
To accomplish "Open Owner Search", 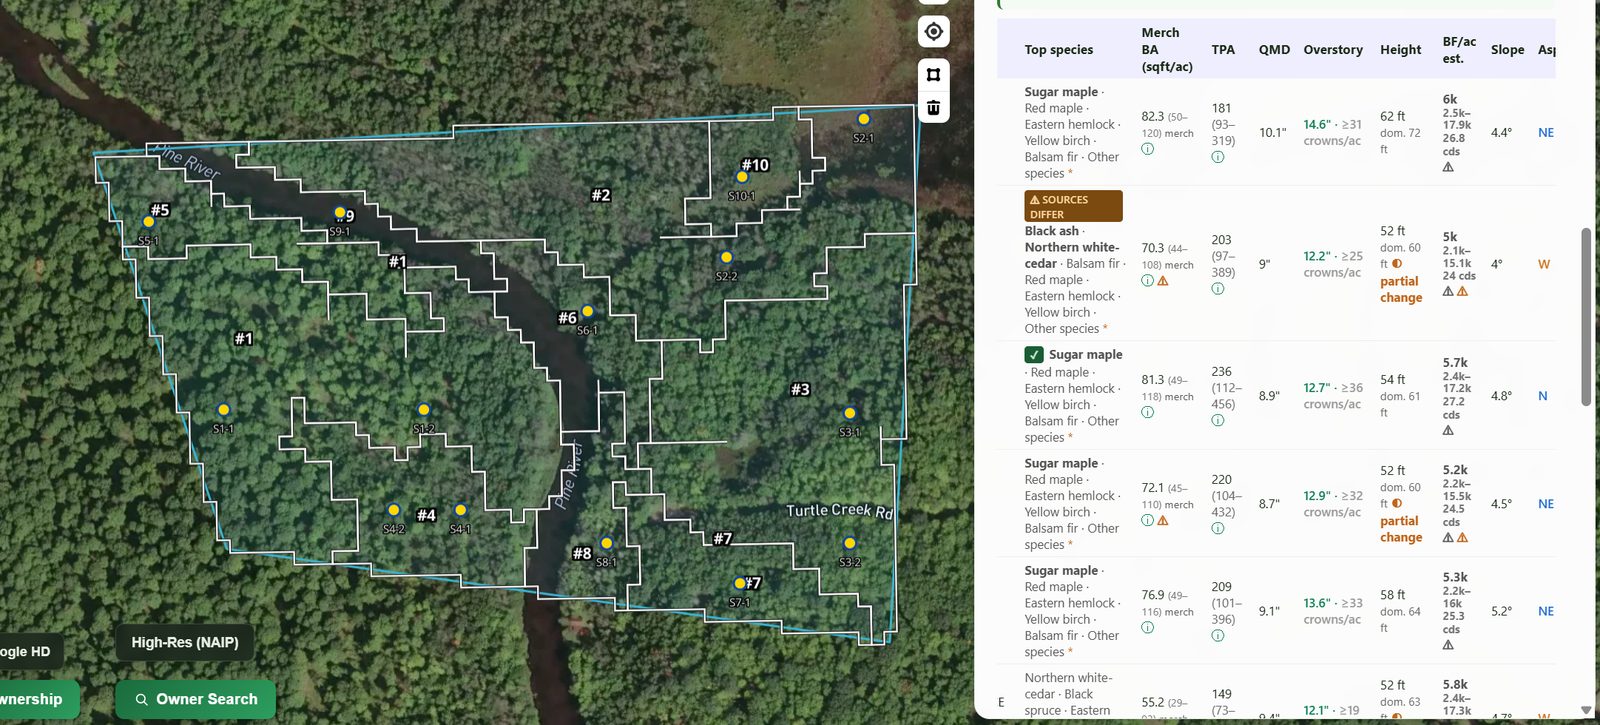I will [x=196, y=699].
